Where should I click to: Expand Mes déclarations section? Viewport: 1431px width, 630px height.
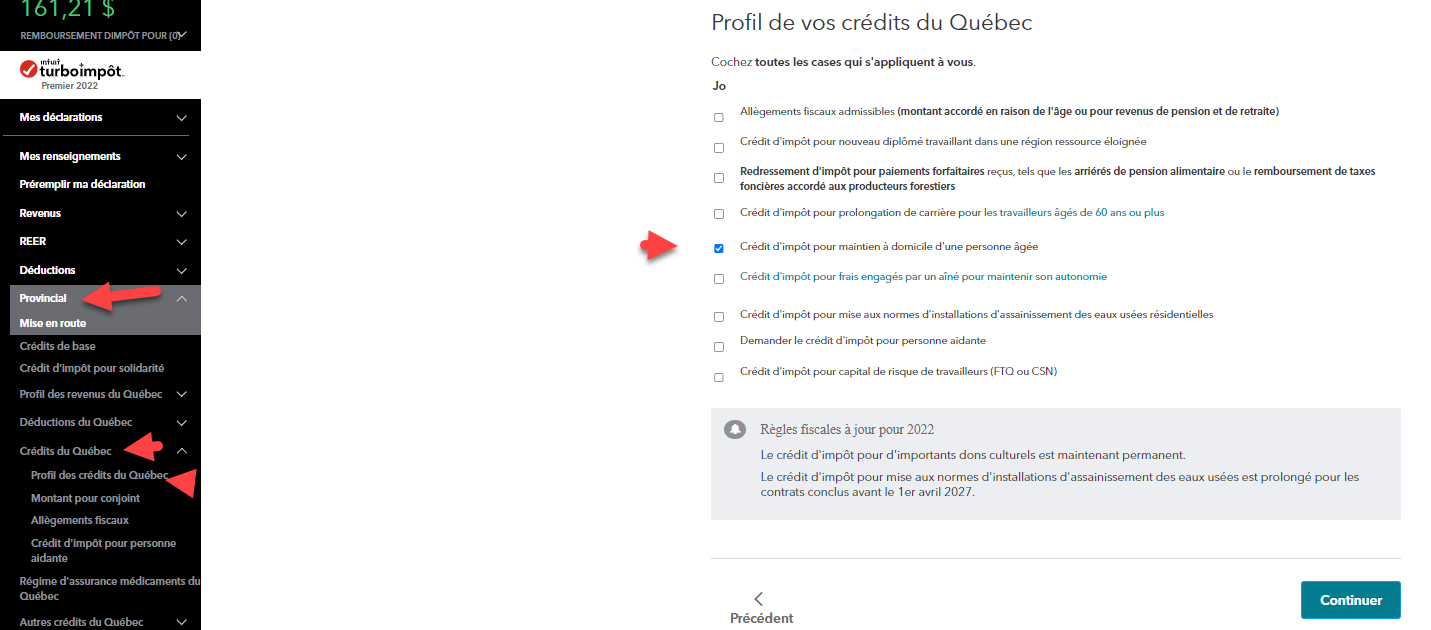coord(181,118)
